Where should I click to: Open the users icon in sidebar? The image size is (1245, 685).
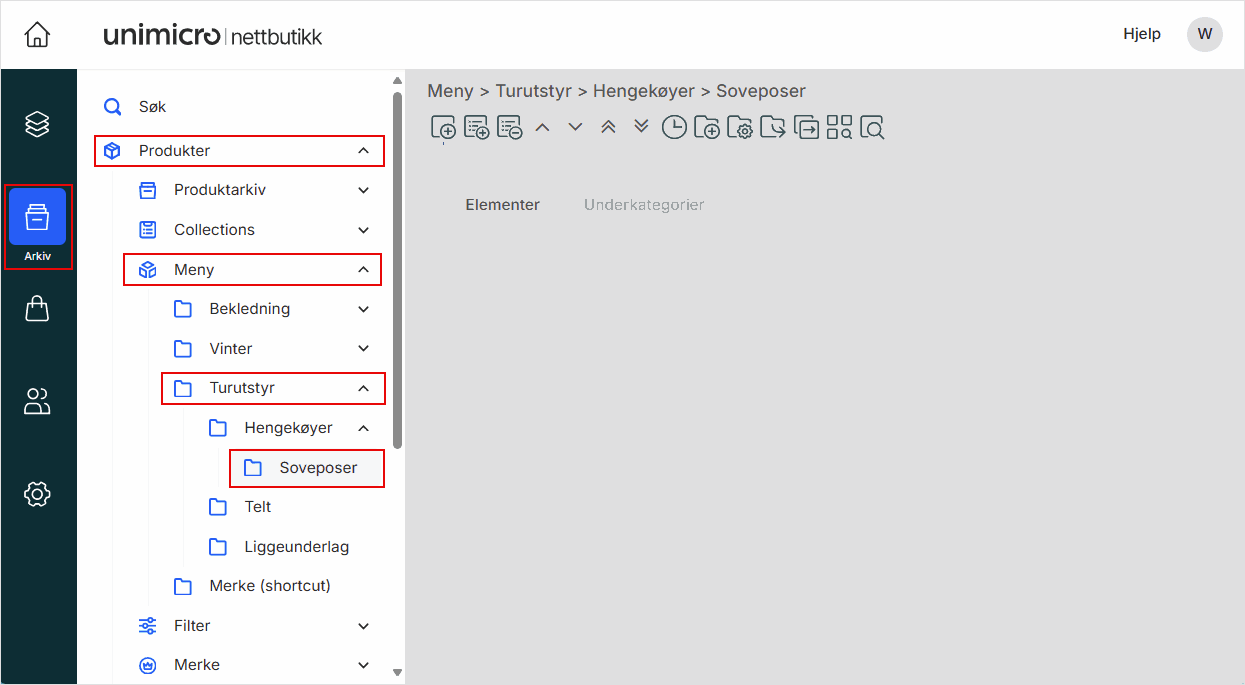coord(37,402)
